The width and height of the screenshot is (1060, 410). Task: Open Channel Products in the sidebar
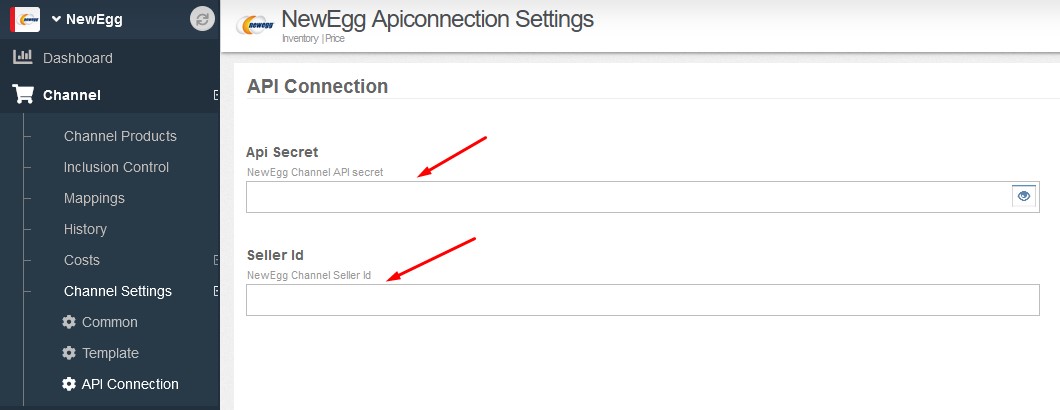click(x=120, y=136)
